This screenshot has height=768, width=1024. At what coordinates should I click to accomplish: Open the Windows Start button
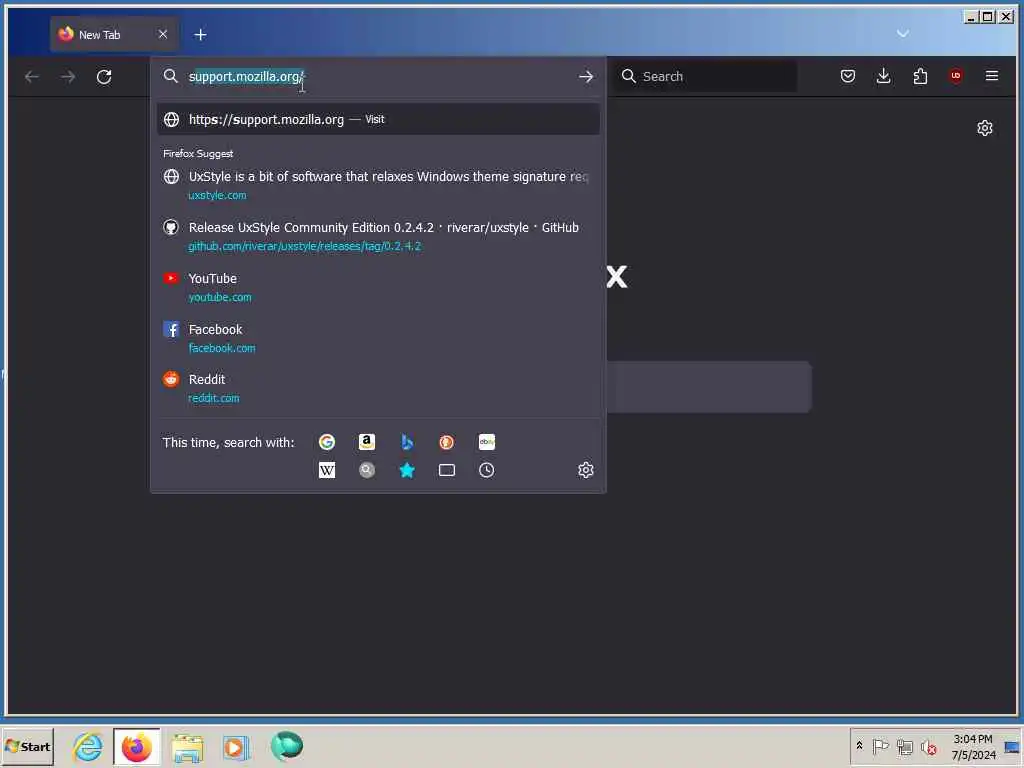click(x=27, y=746)
